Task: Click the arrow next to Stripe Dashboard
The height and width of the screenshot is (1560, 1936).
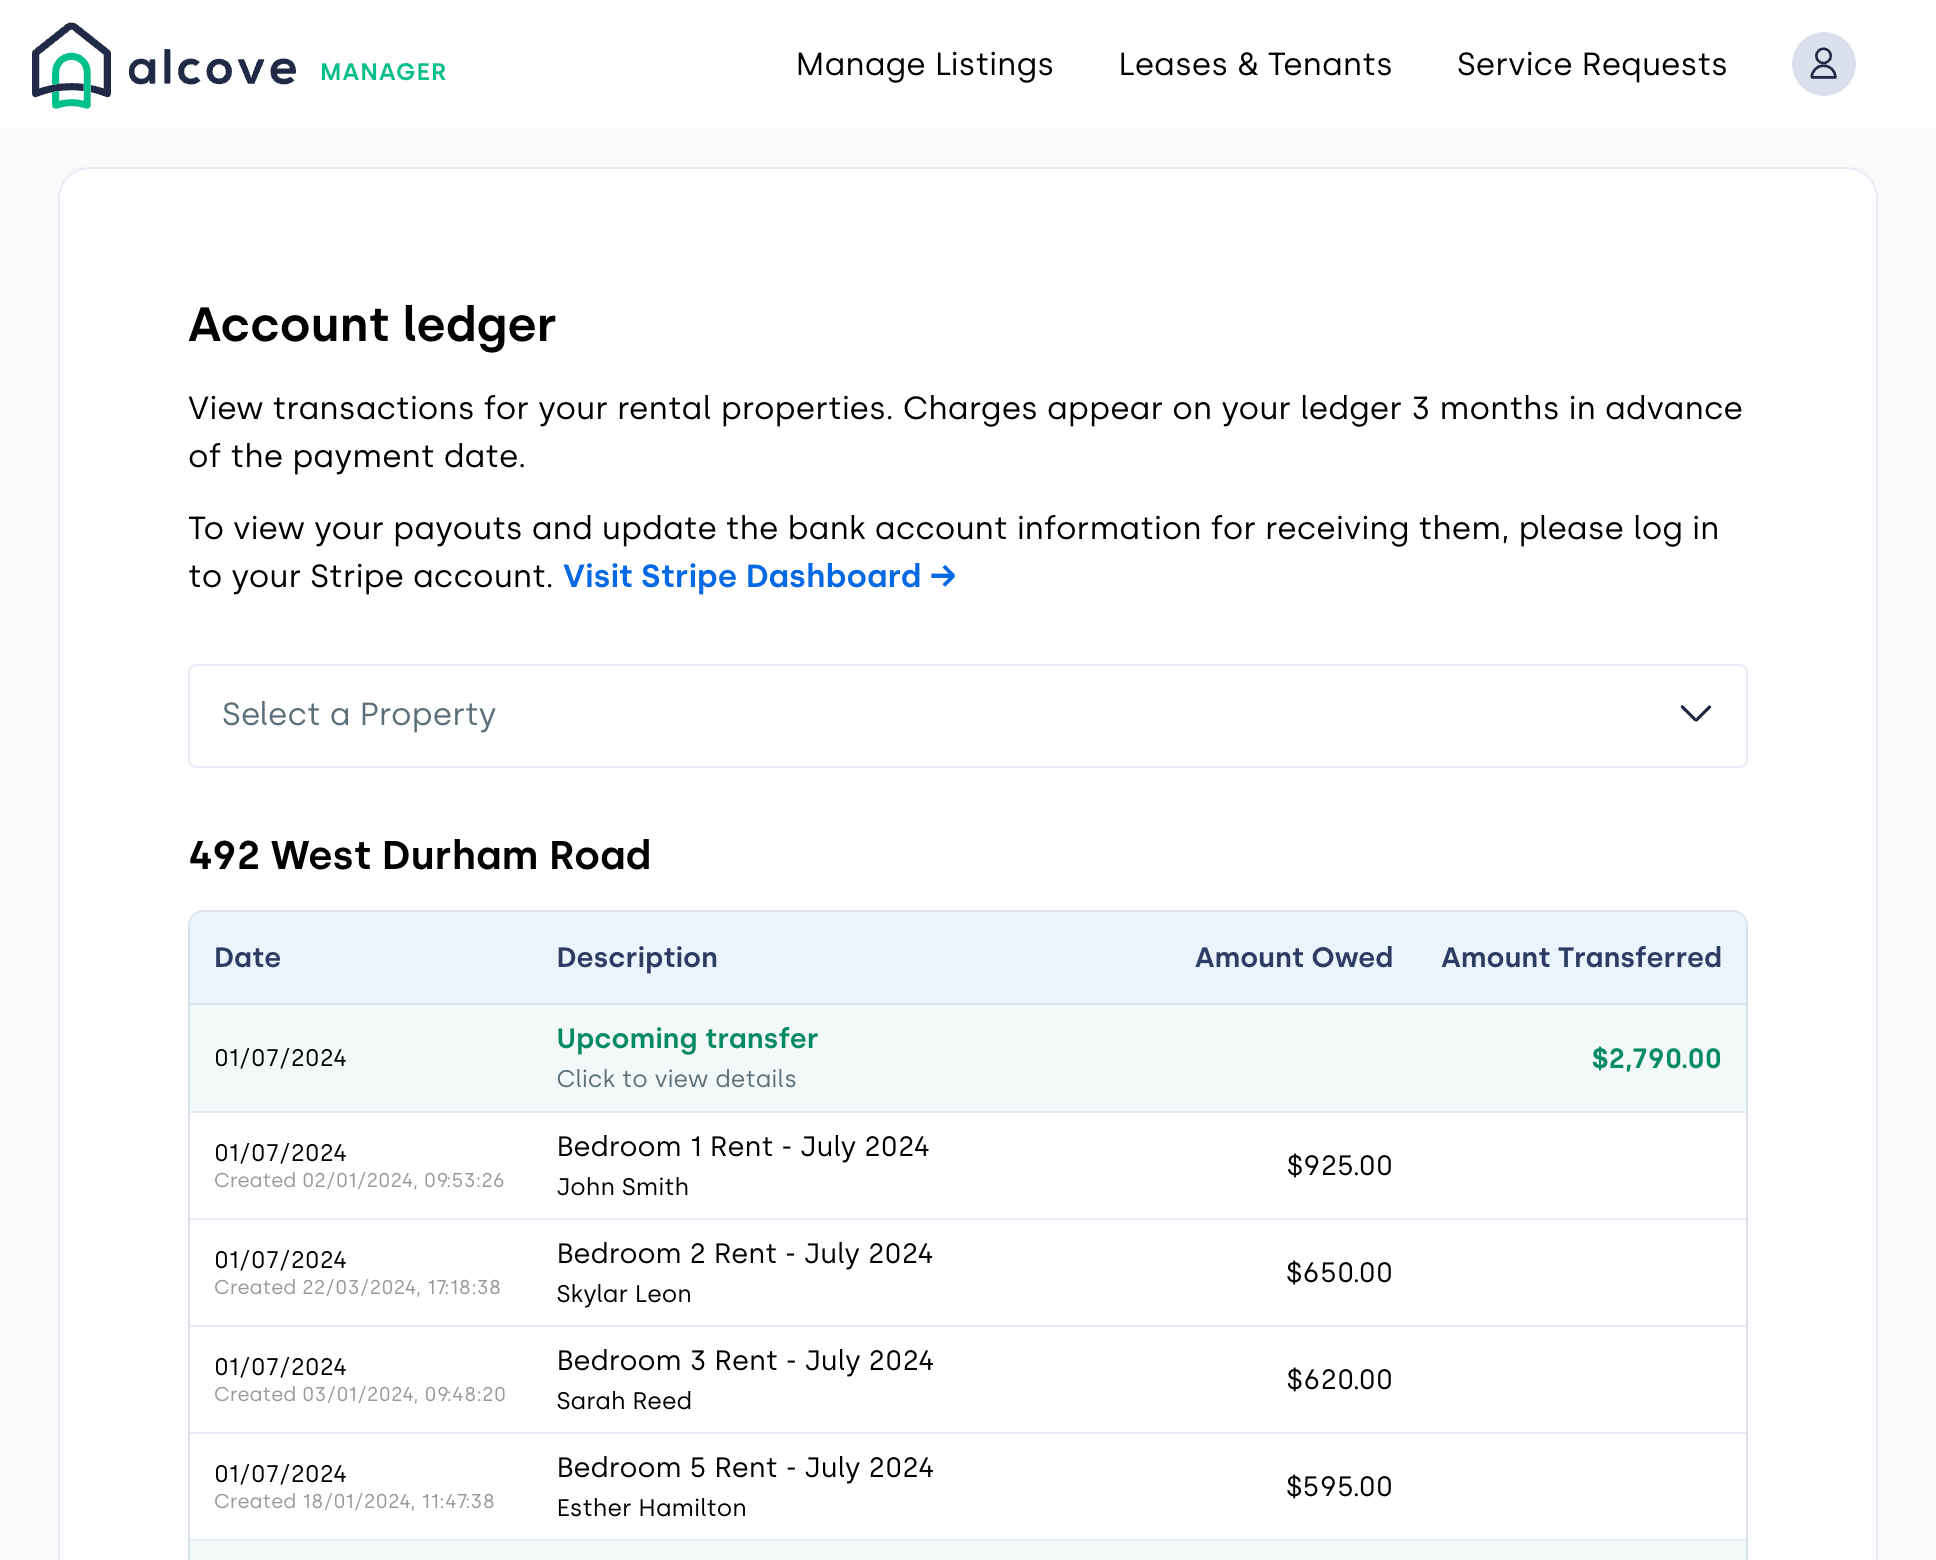Action: (x=943, y=577)
